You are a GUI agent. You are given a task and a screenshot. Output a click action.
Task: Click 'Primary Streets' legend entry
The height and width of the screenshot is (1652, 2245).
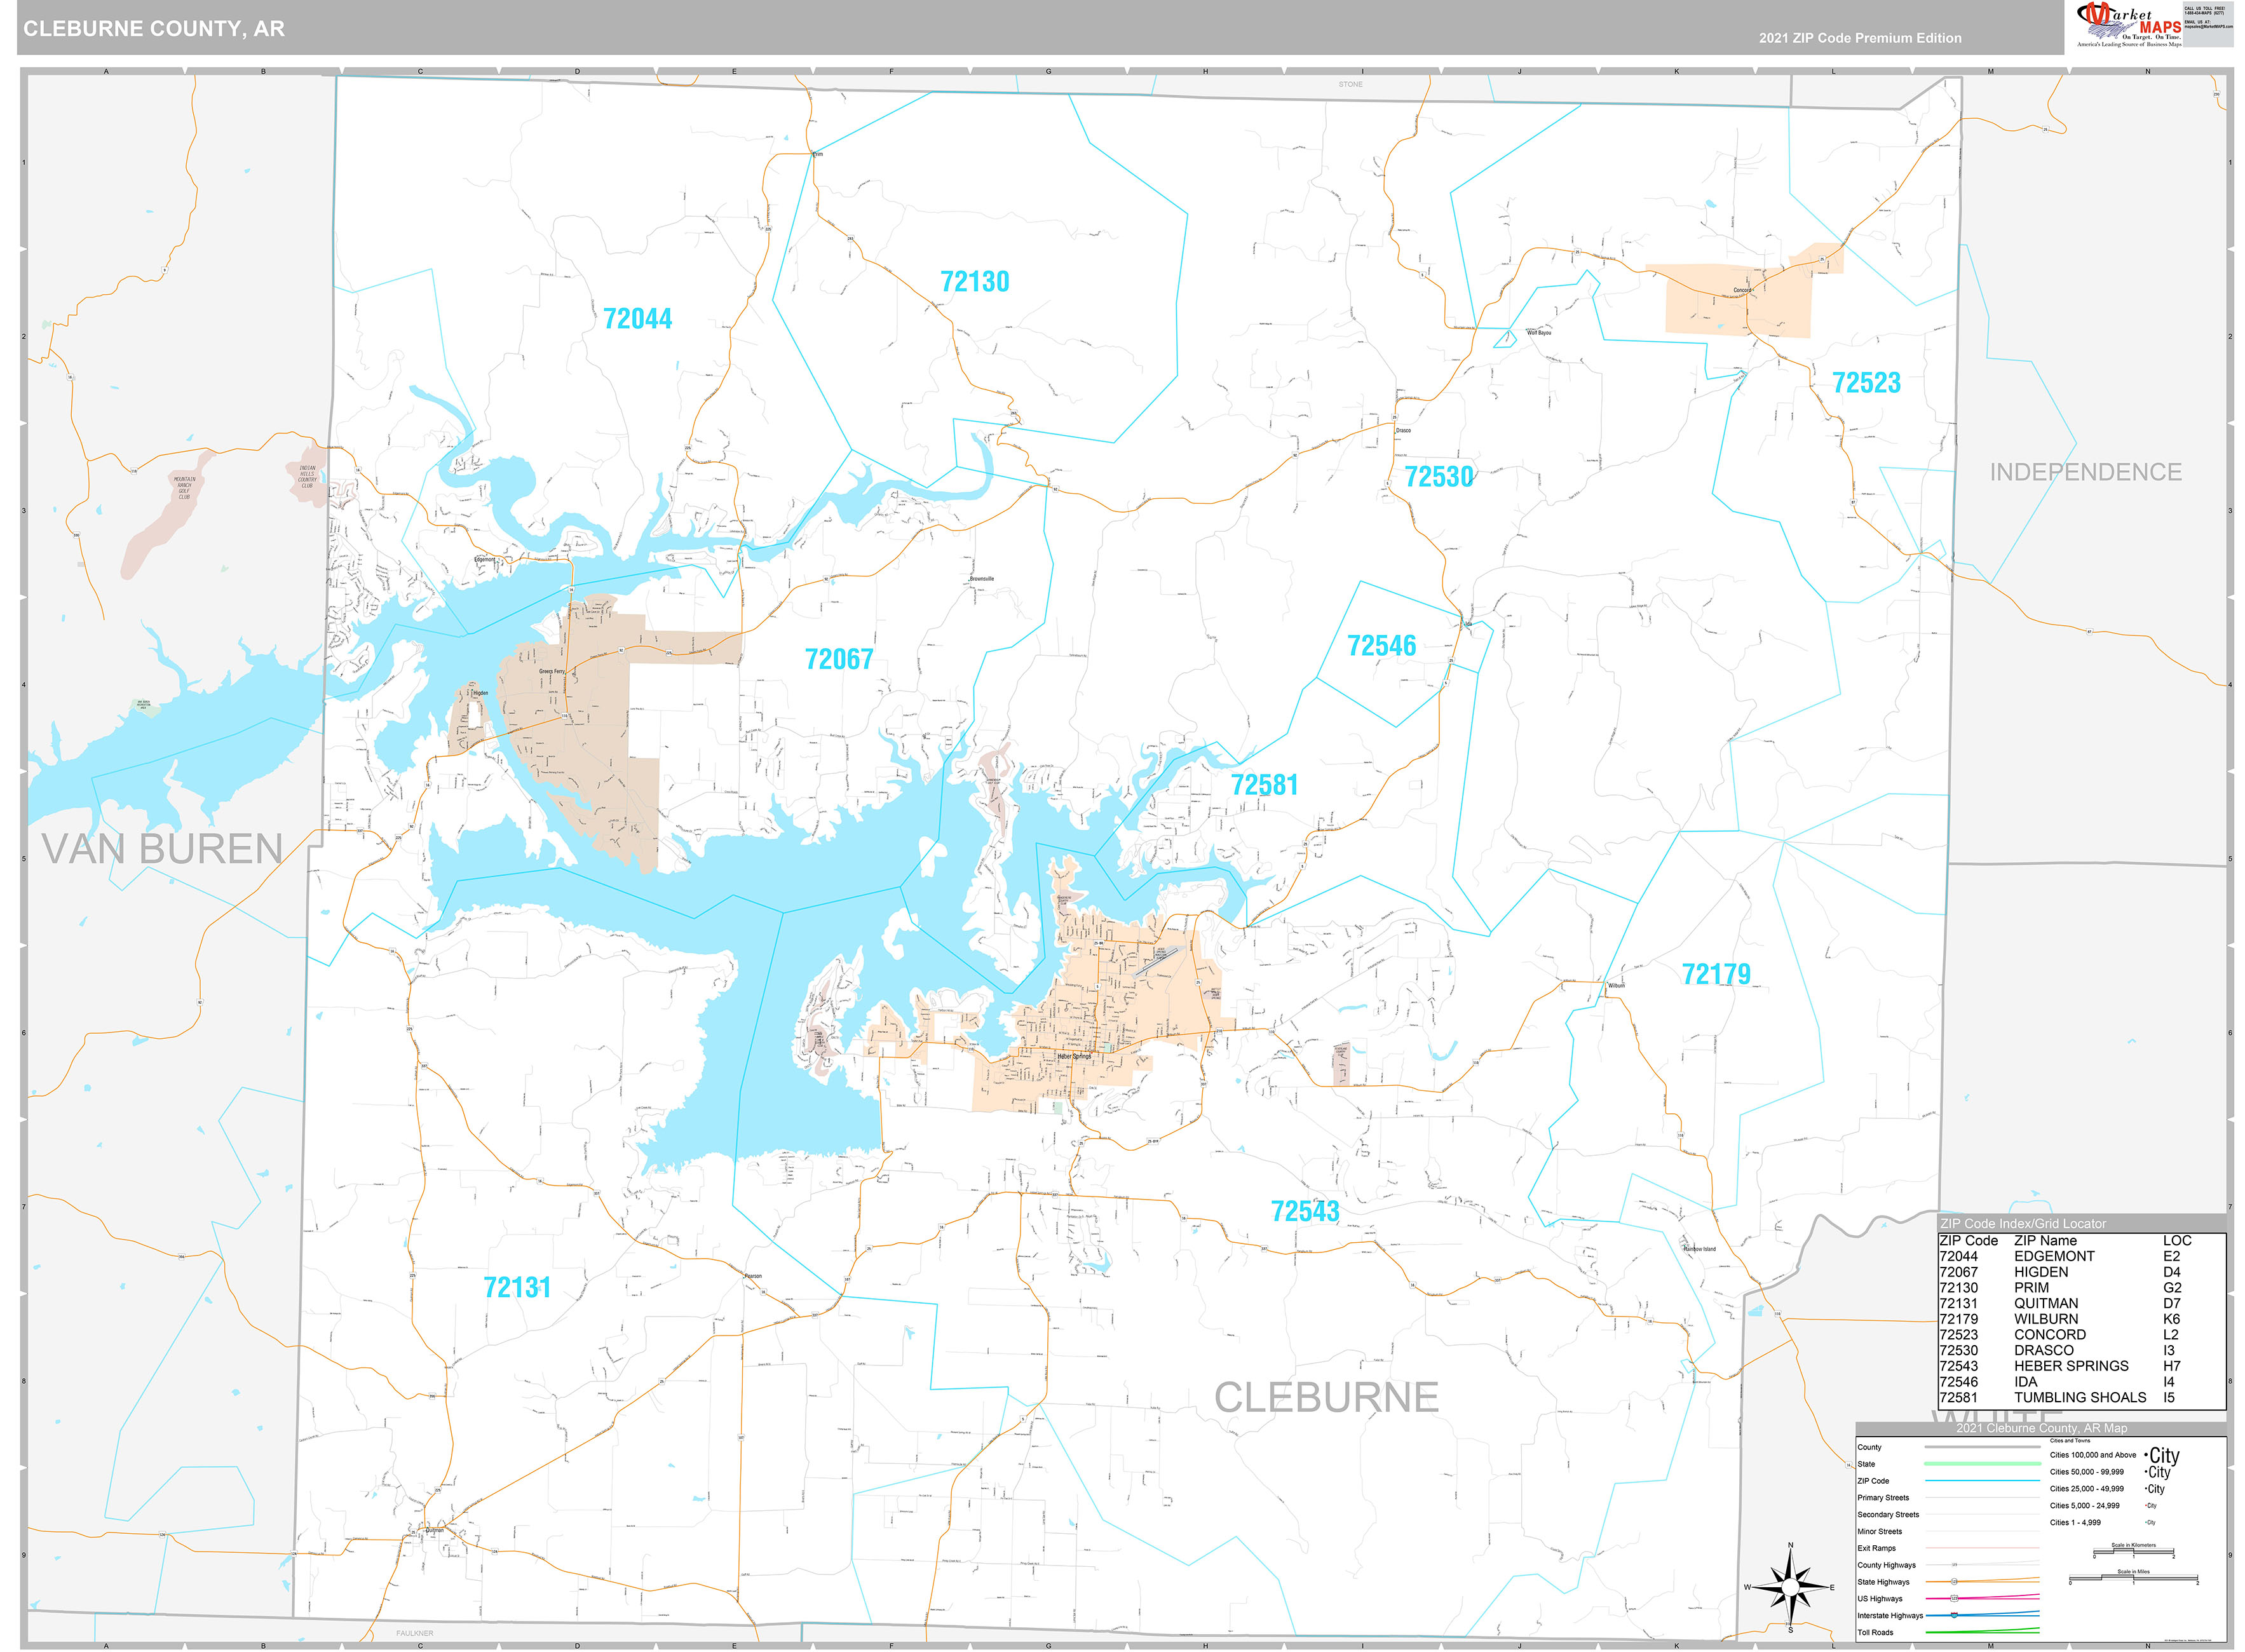coord(1883,1498)
